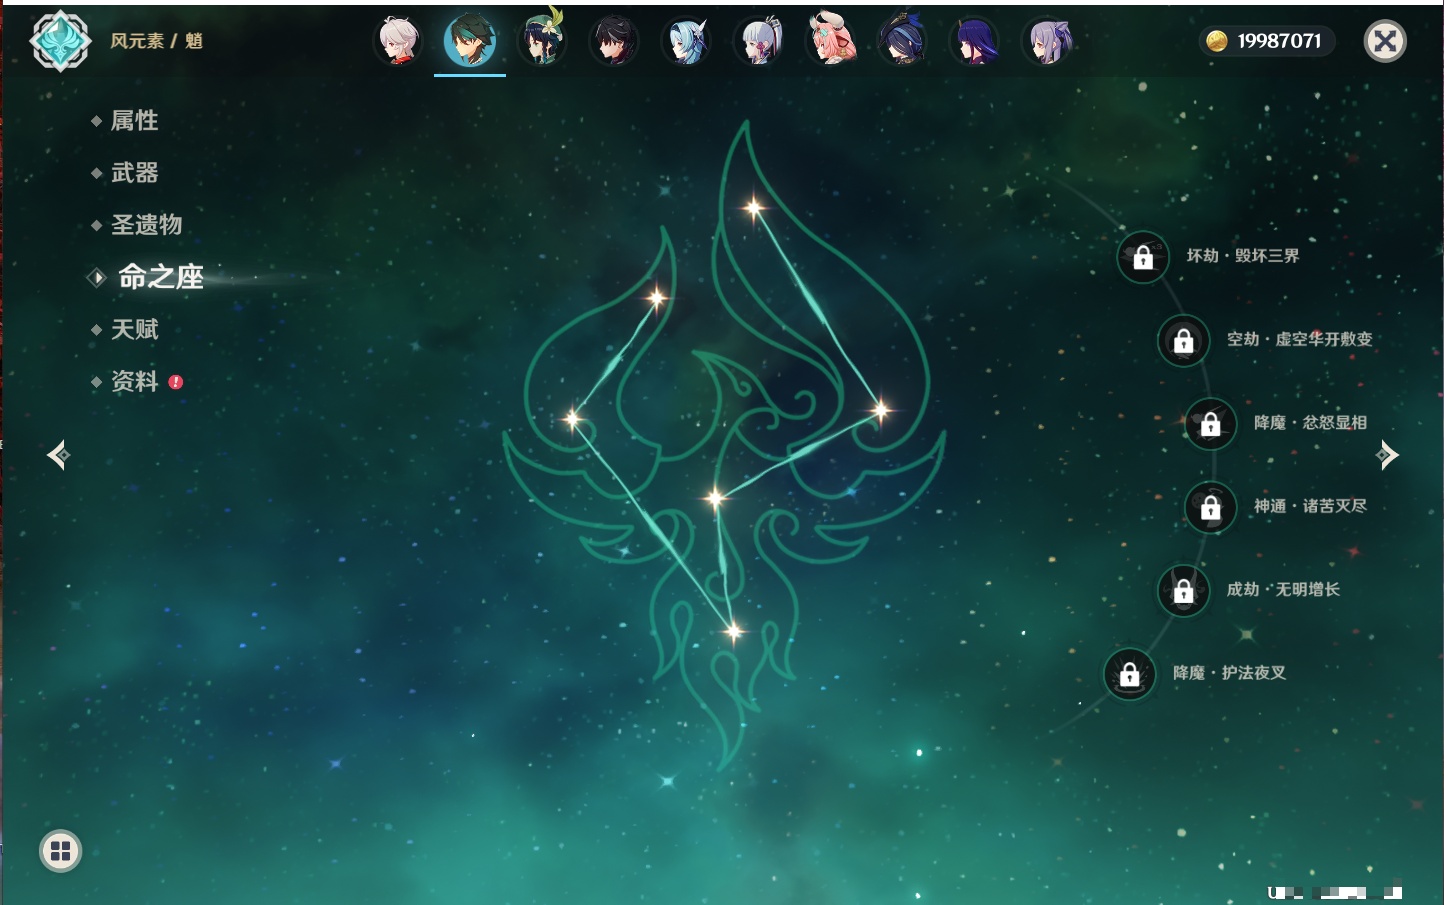
Task: Select the pink-haired horned character portrait
Action: point(831,40)
